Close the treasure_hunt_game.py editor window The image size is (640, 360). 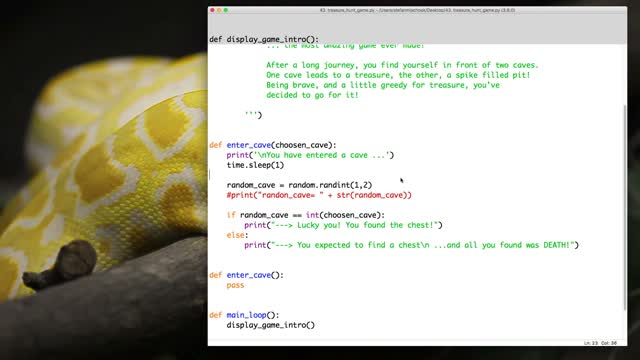pos(212,10)
